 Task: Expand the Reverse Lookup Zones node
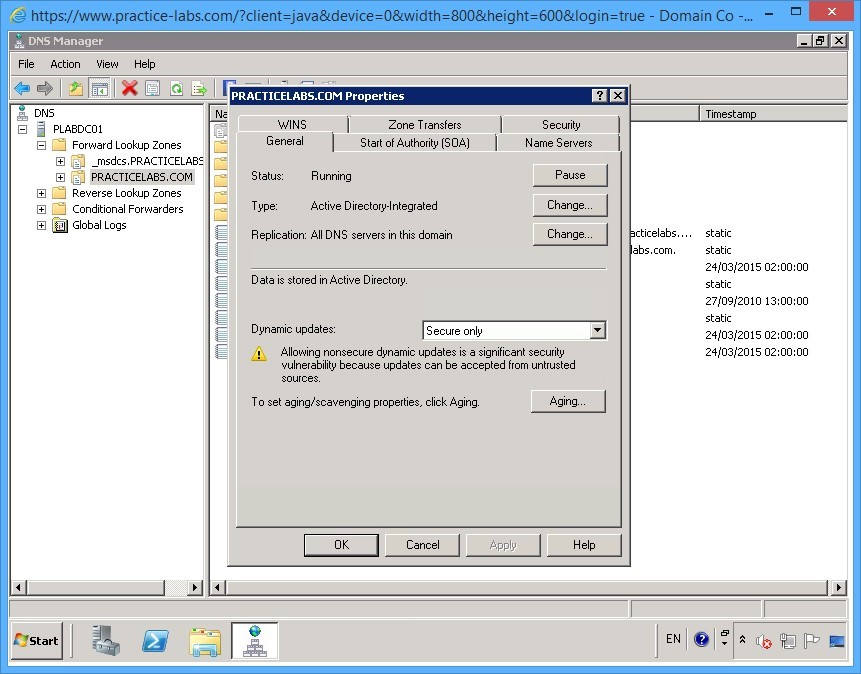point(41,192)
